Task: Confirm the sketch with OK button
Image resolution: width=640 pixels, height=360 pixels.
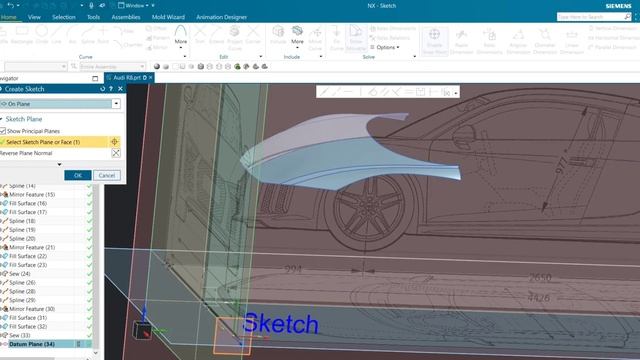Action: pos(78,176)
